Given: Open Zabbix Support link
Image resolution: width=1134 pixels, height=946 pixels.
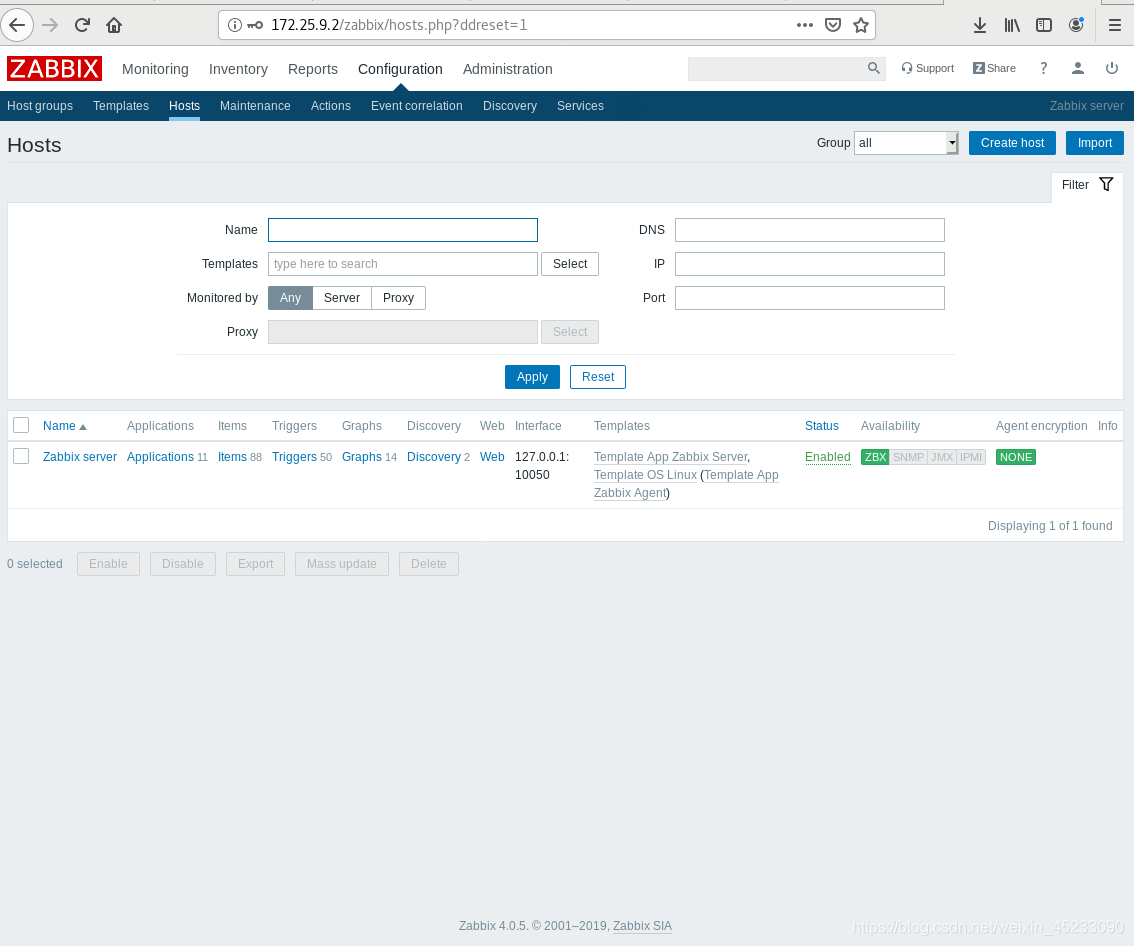Looking at the screenshot, I should coord(928,68).
